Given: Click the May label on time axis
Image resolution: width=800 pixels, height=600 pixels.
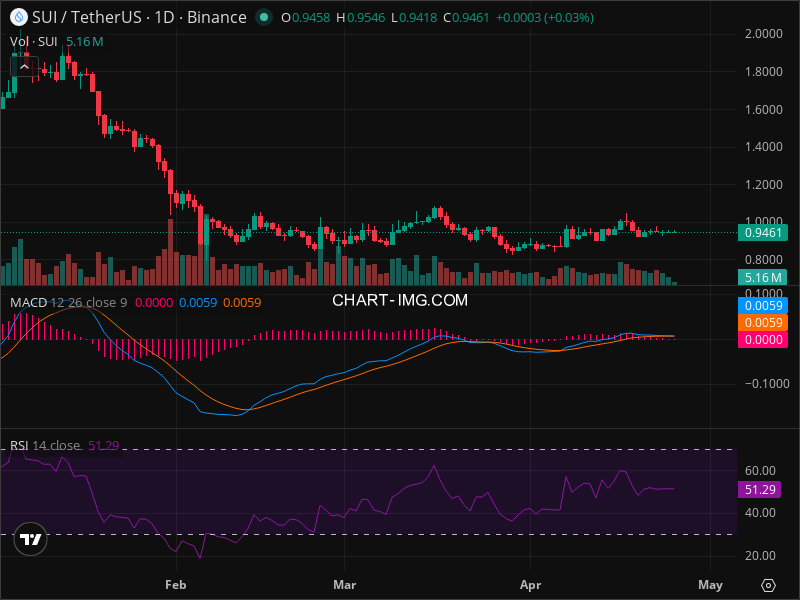Looking at the screenshot, I should [710, 585].
